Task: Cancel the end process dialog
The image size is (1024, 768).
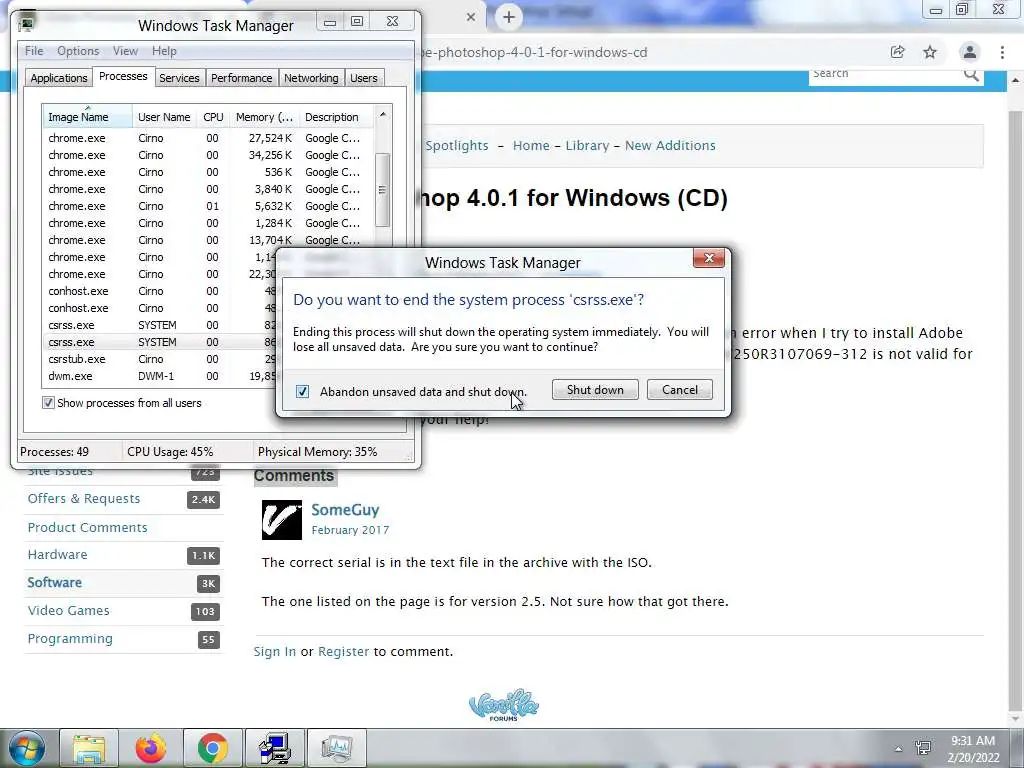Action: tap(679, 390)
